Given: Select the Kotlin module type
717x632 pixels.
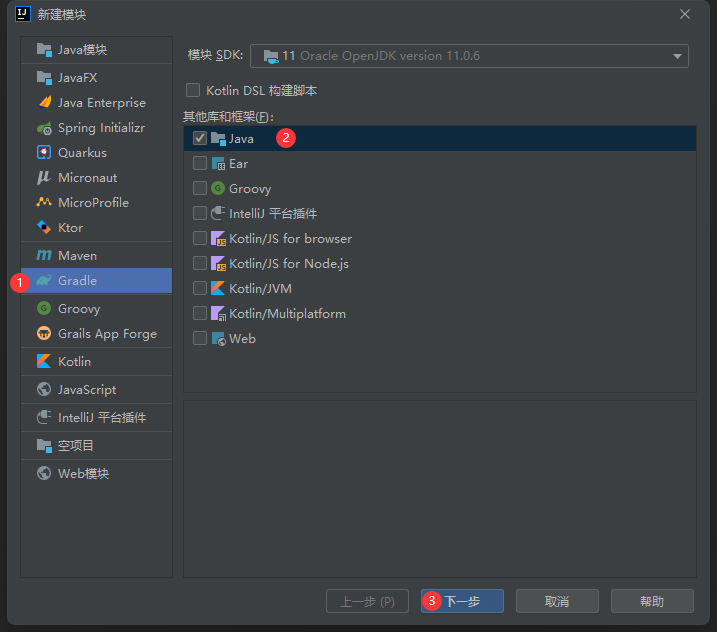Looking at the screenshot, I should (x=96, y=361).
